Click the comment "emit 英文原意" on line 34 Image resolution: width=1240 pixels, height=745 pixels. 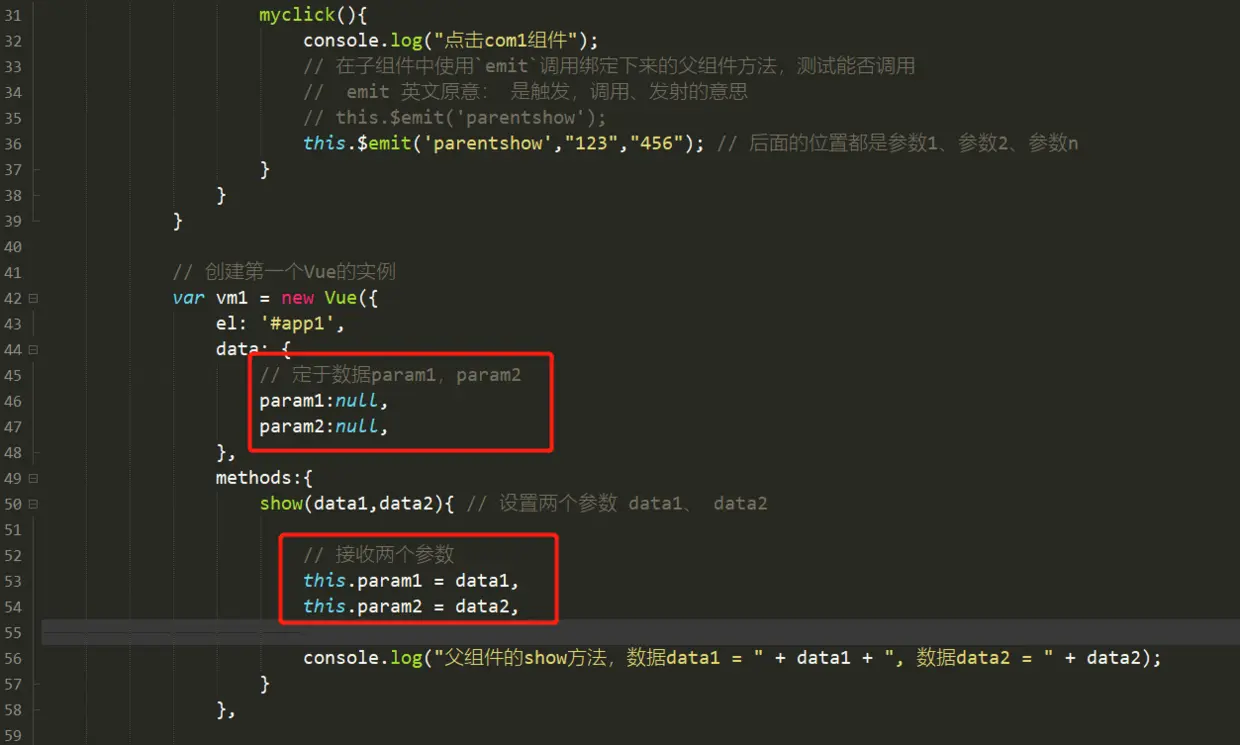[526, 92]
